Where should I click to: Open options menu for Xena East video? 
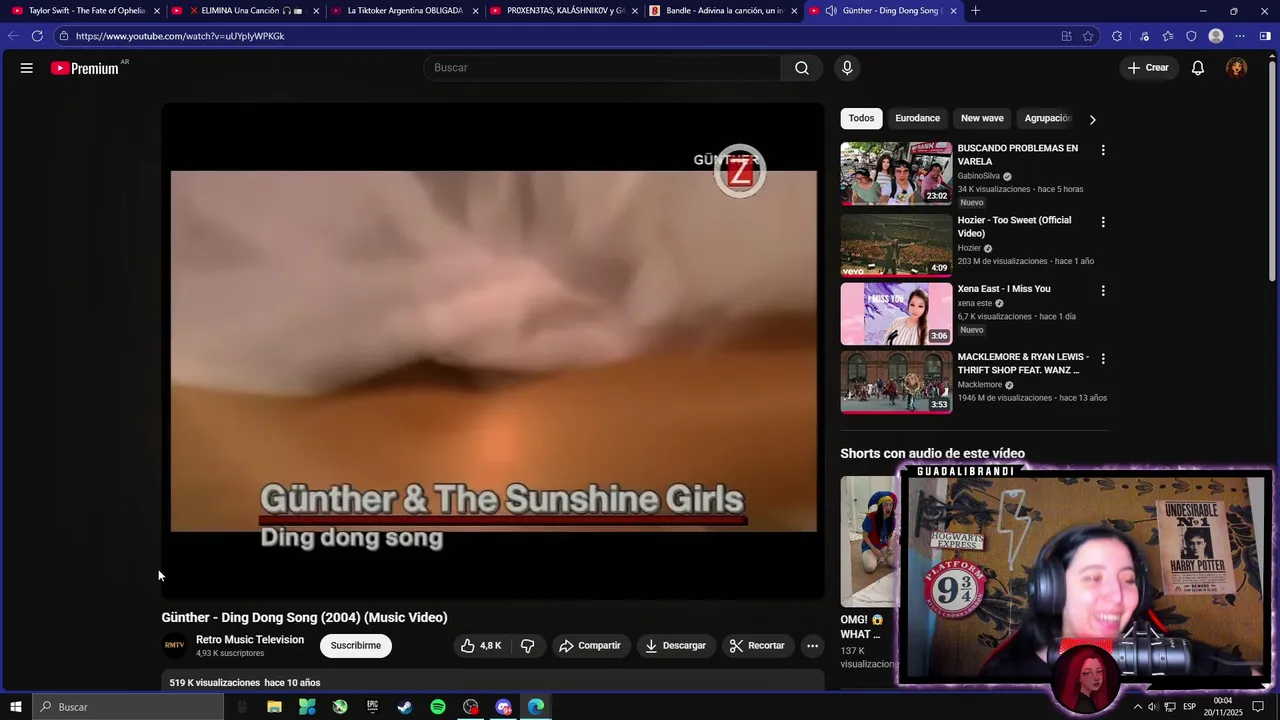click(x=1103, y=291)
